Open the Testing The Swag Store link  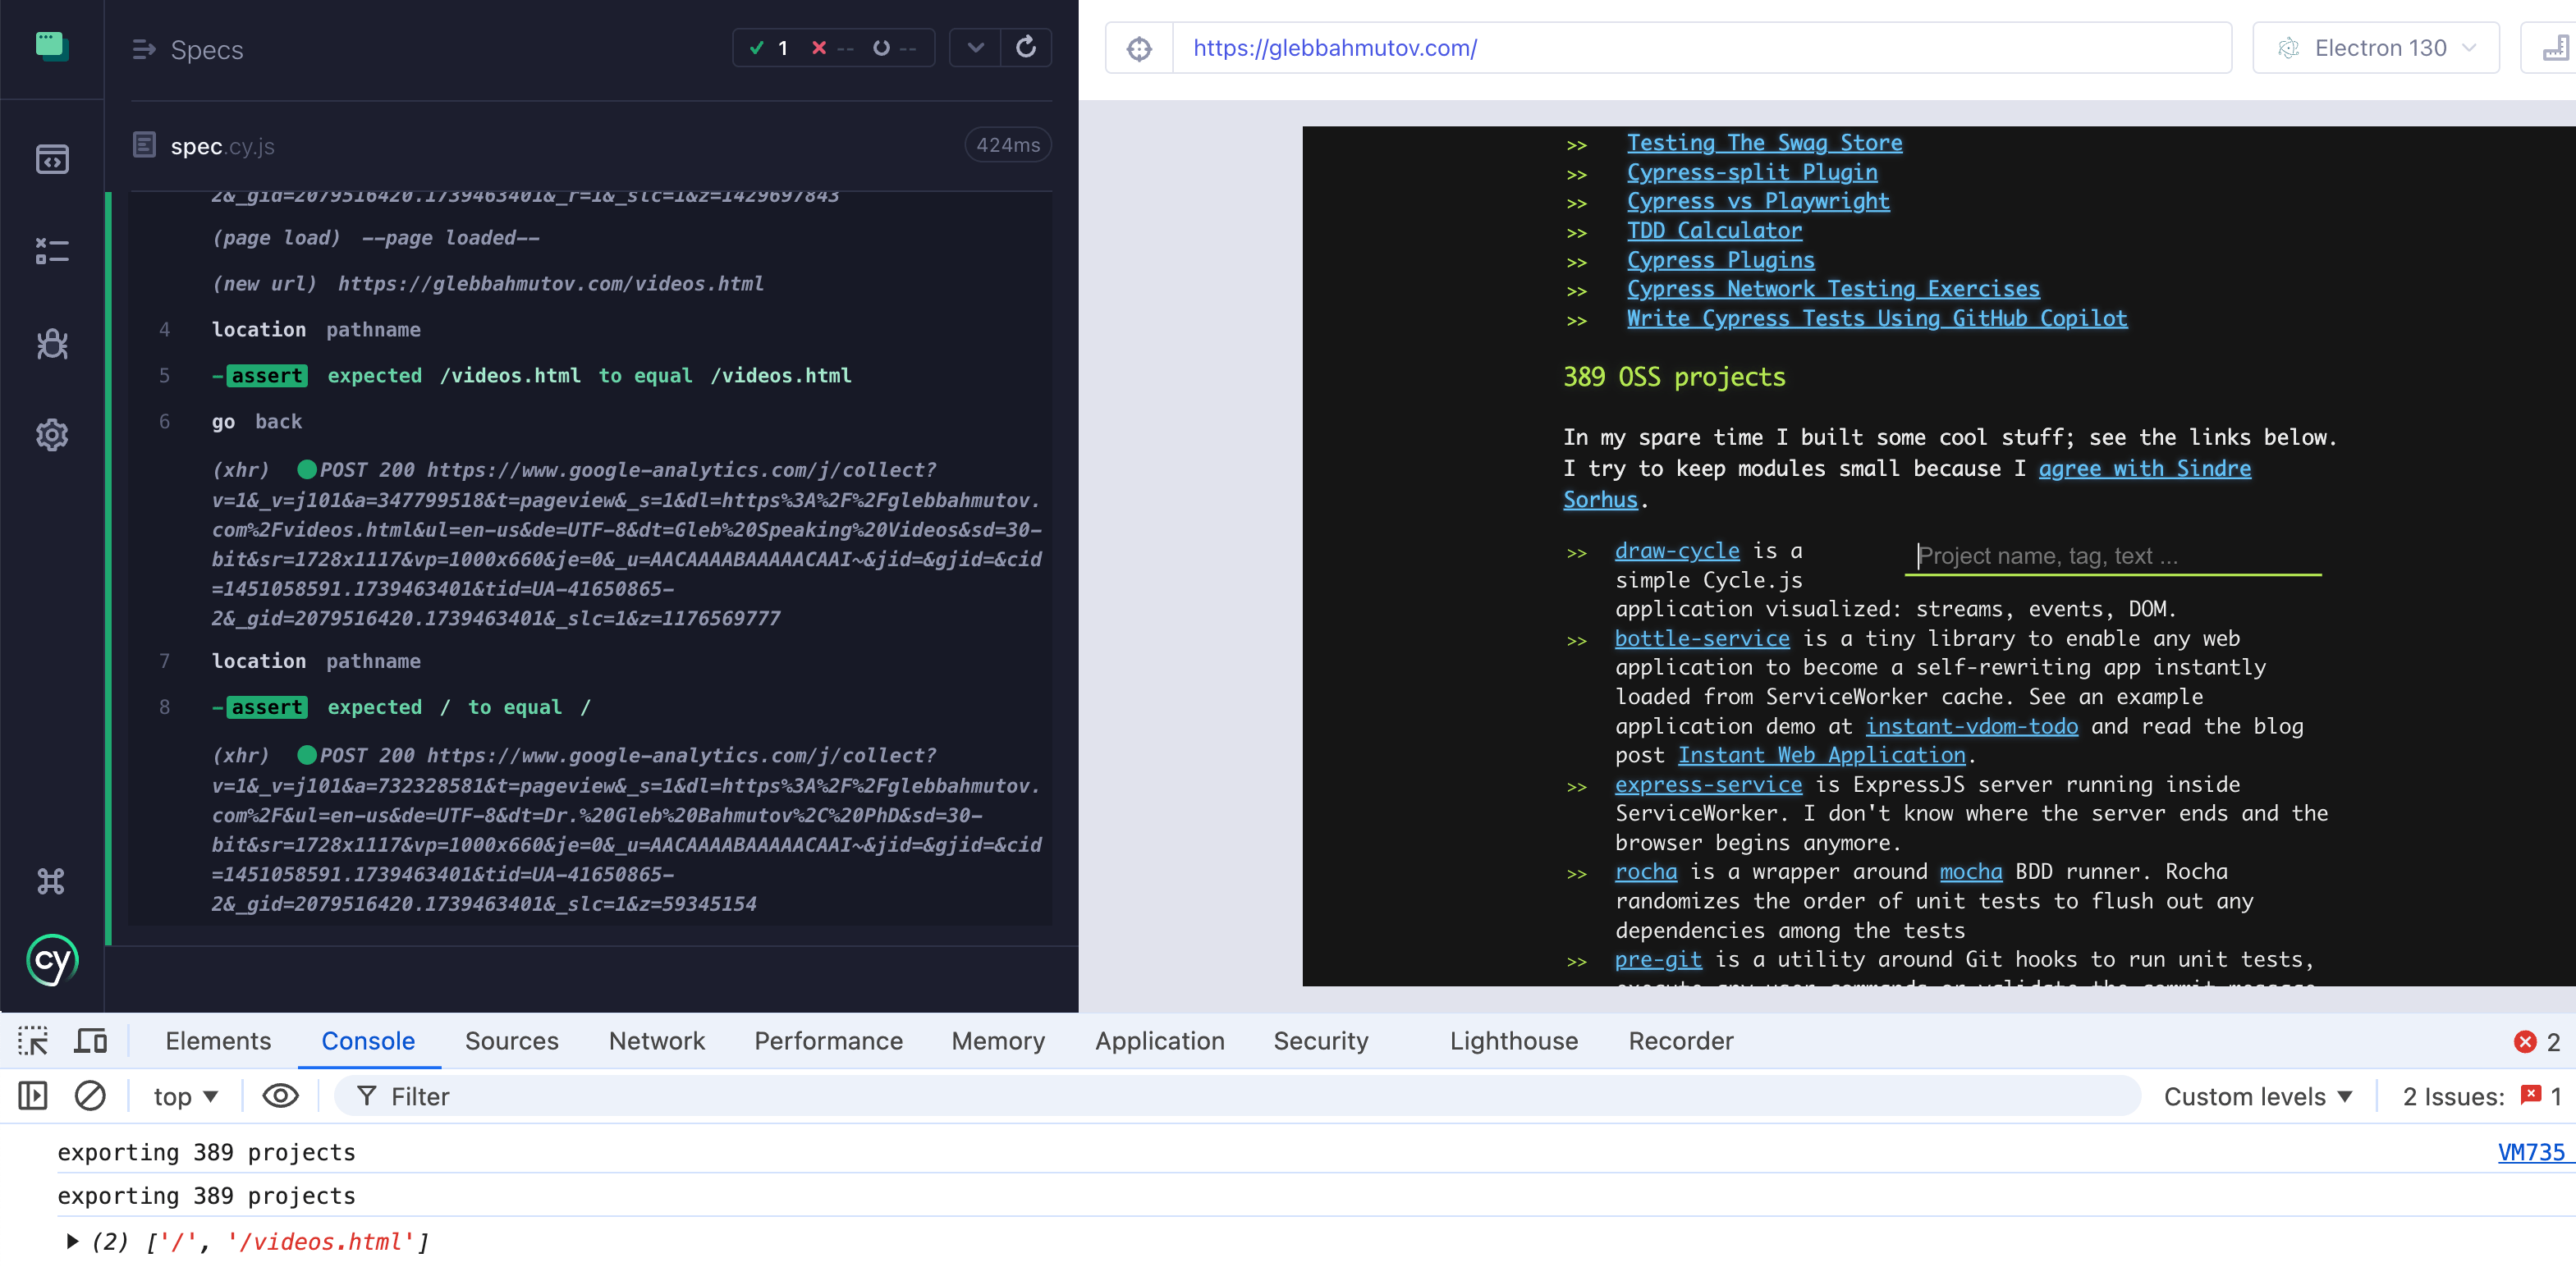(x=1764, y=143)
